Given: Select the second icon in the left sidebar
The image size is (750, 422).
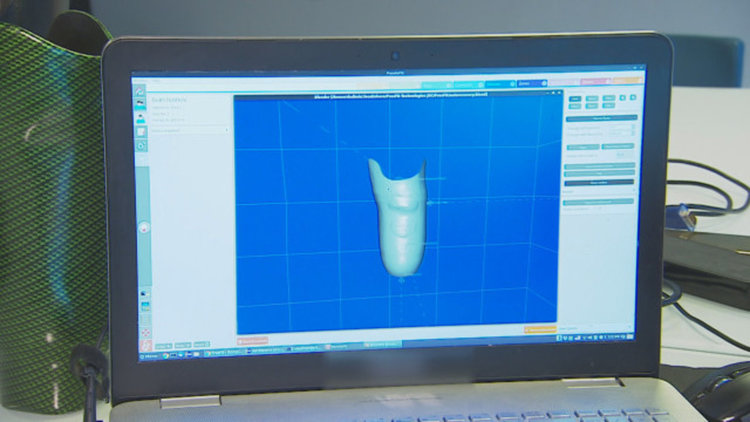Looking at the screenshot, I should [x=140, y=104].
